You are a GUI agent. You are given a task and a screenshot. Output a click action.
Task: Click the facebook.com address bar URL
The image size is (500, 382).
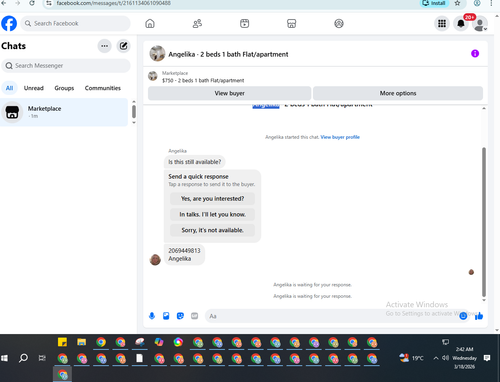click(x=113, y=3)
